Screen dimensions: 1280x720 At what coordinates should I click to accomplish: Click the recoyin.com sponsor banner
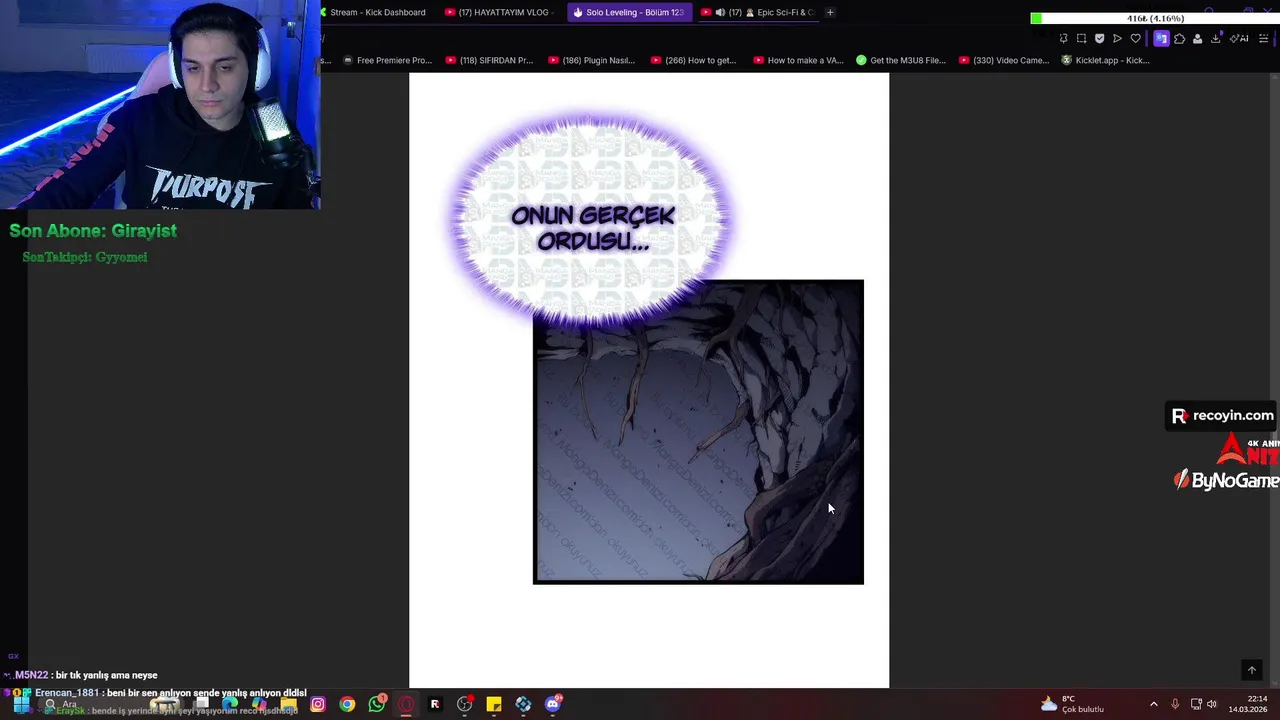[x=1223, y=416]
